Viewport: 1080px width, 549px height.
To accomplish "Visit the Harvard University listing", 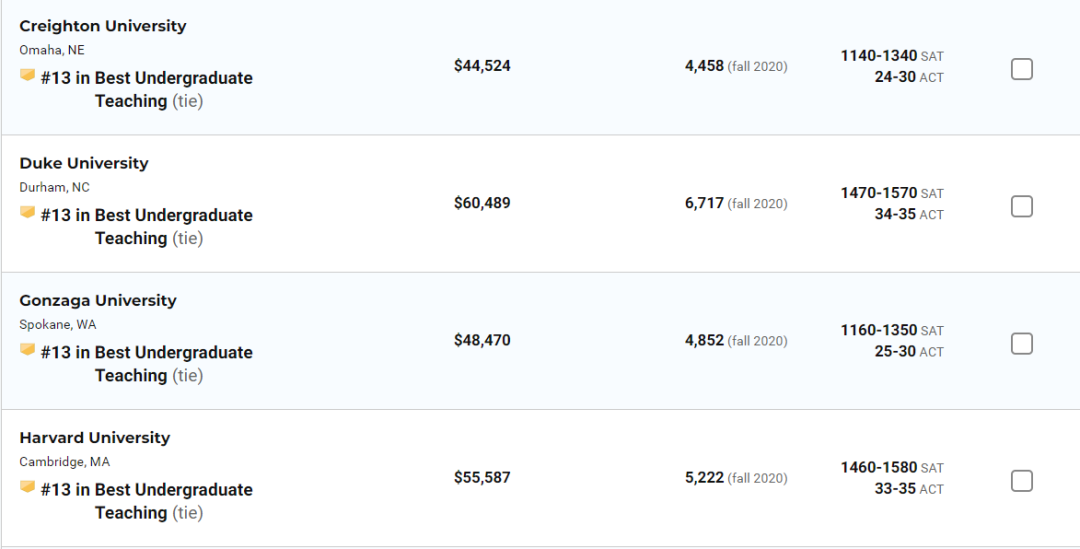I will [x=95, y=437].
